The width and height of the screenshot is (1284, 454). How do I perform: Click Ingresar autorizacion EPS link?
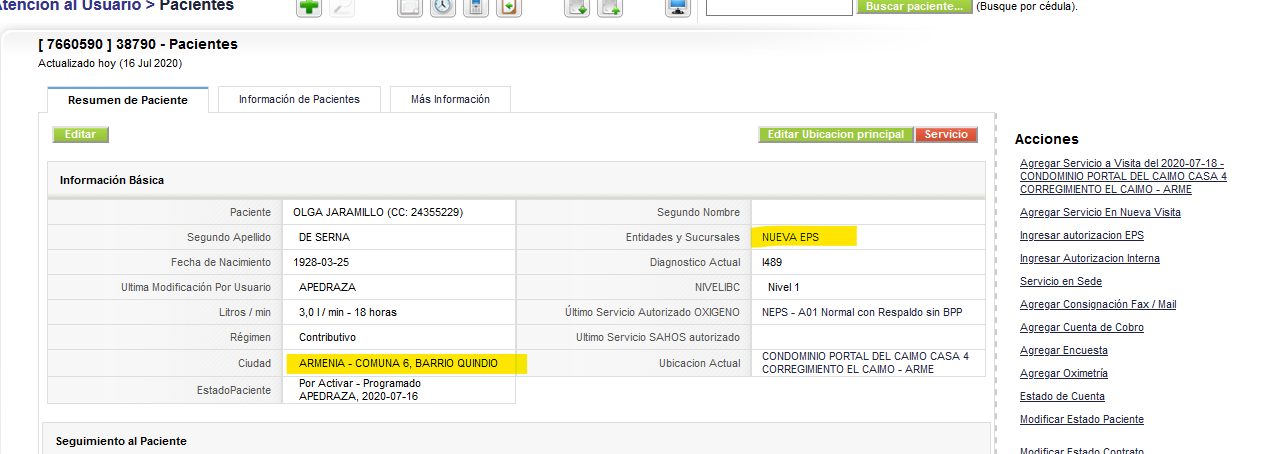tap(1082, 235)
